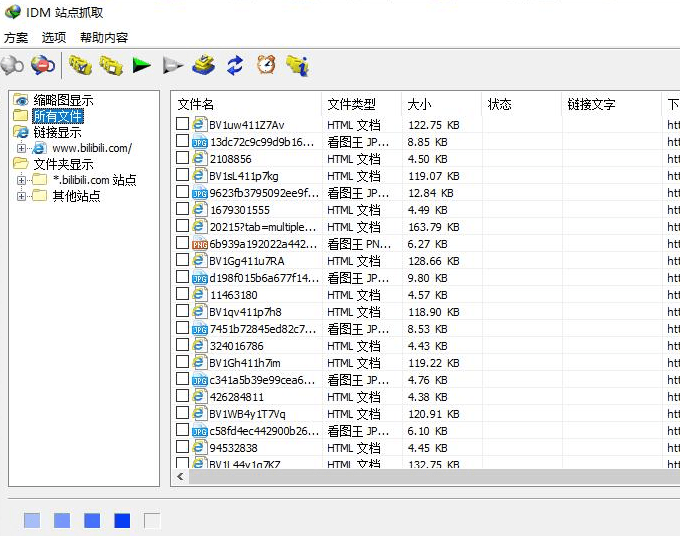Tick the checkbox for file 2108856
This screenshot has height=536, width=680.
pos(182,157)
